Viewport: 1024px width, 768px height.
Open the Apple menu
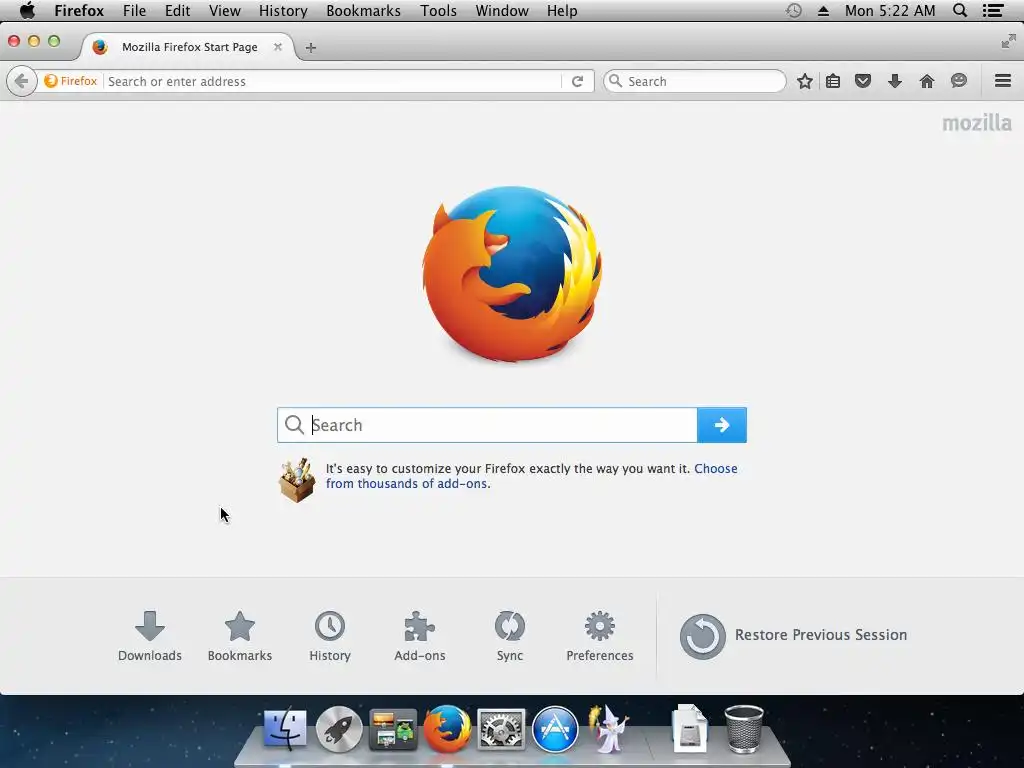[x=27, y=10]
